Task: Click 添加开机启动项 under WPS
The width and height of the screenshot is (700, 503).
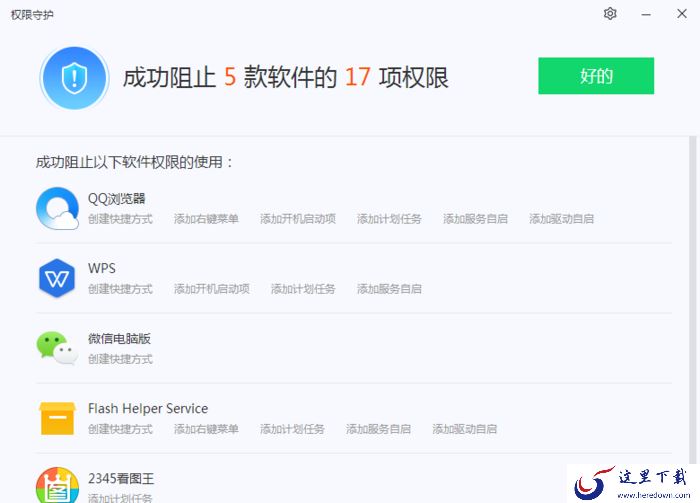Action: pyautogui.click(x=212, y=289)
